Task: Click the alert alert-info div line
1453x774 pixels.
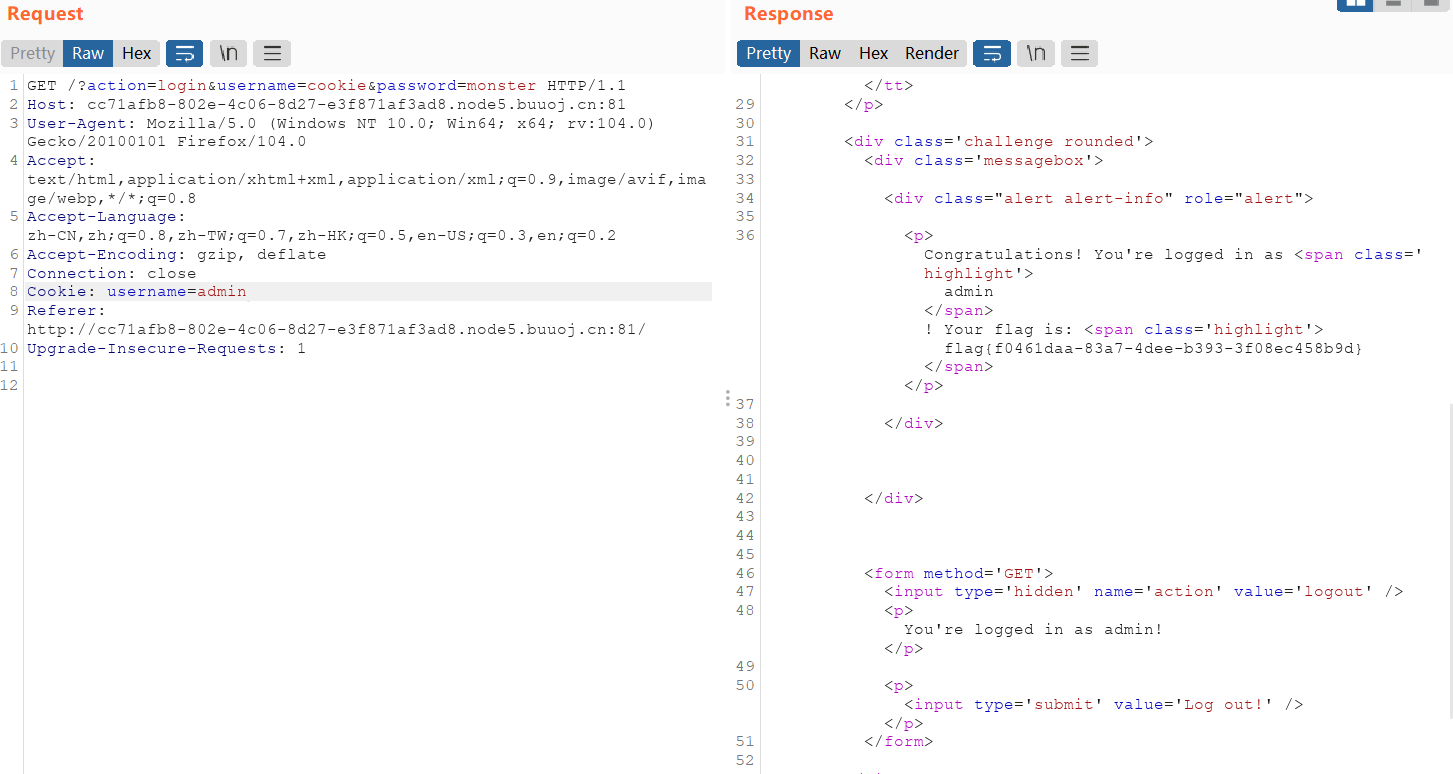Action: click(x=1098, y=199)
